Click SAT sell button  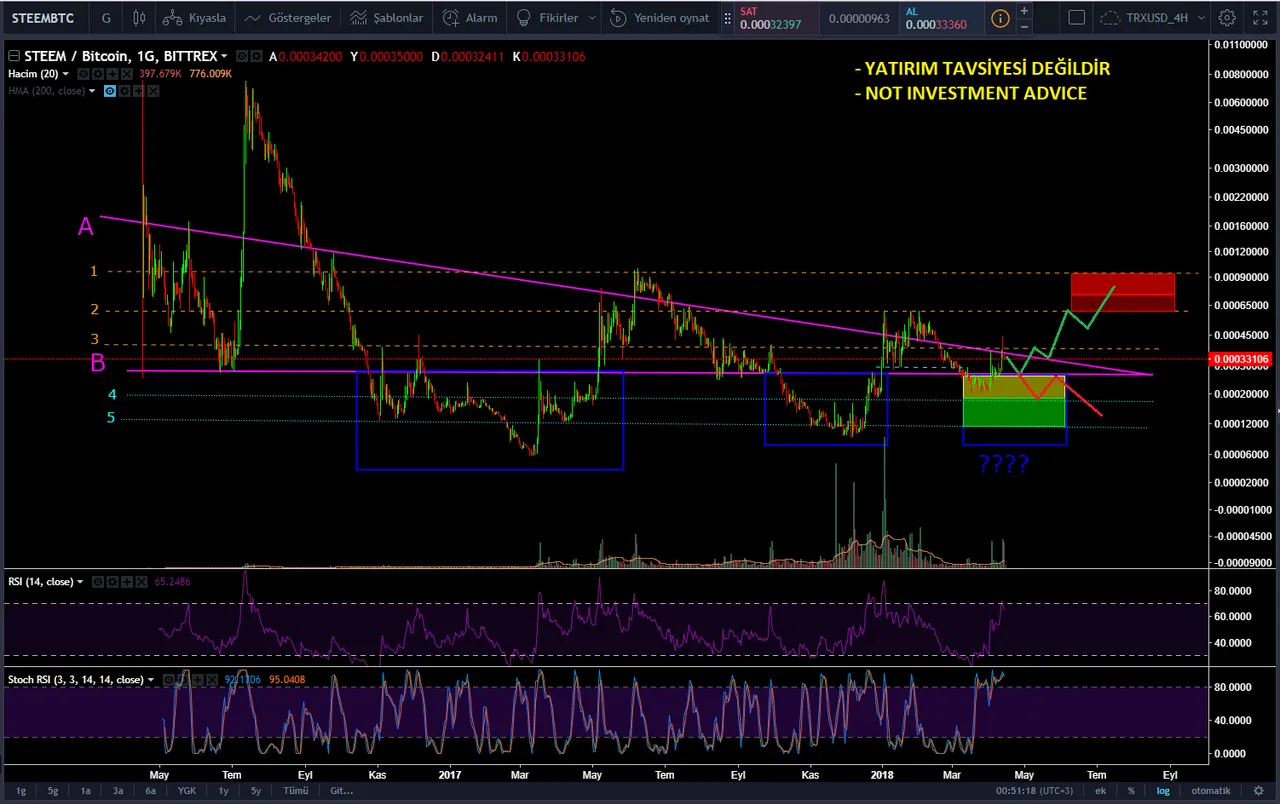coord(777,17)
